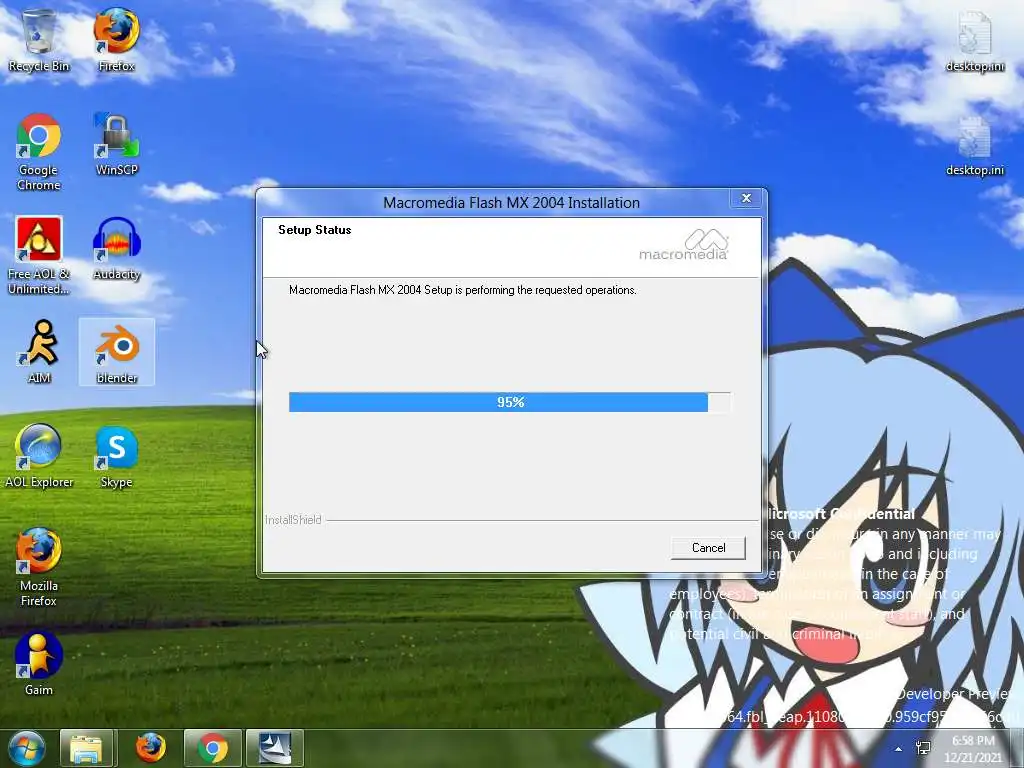Click the installer window title bar text
1024x768 pixels.
click(x=511, y=202)
